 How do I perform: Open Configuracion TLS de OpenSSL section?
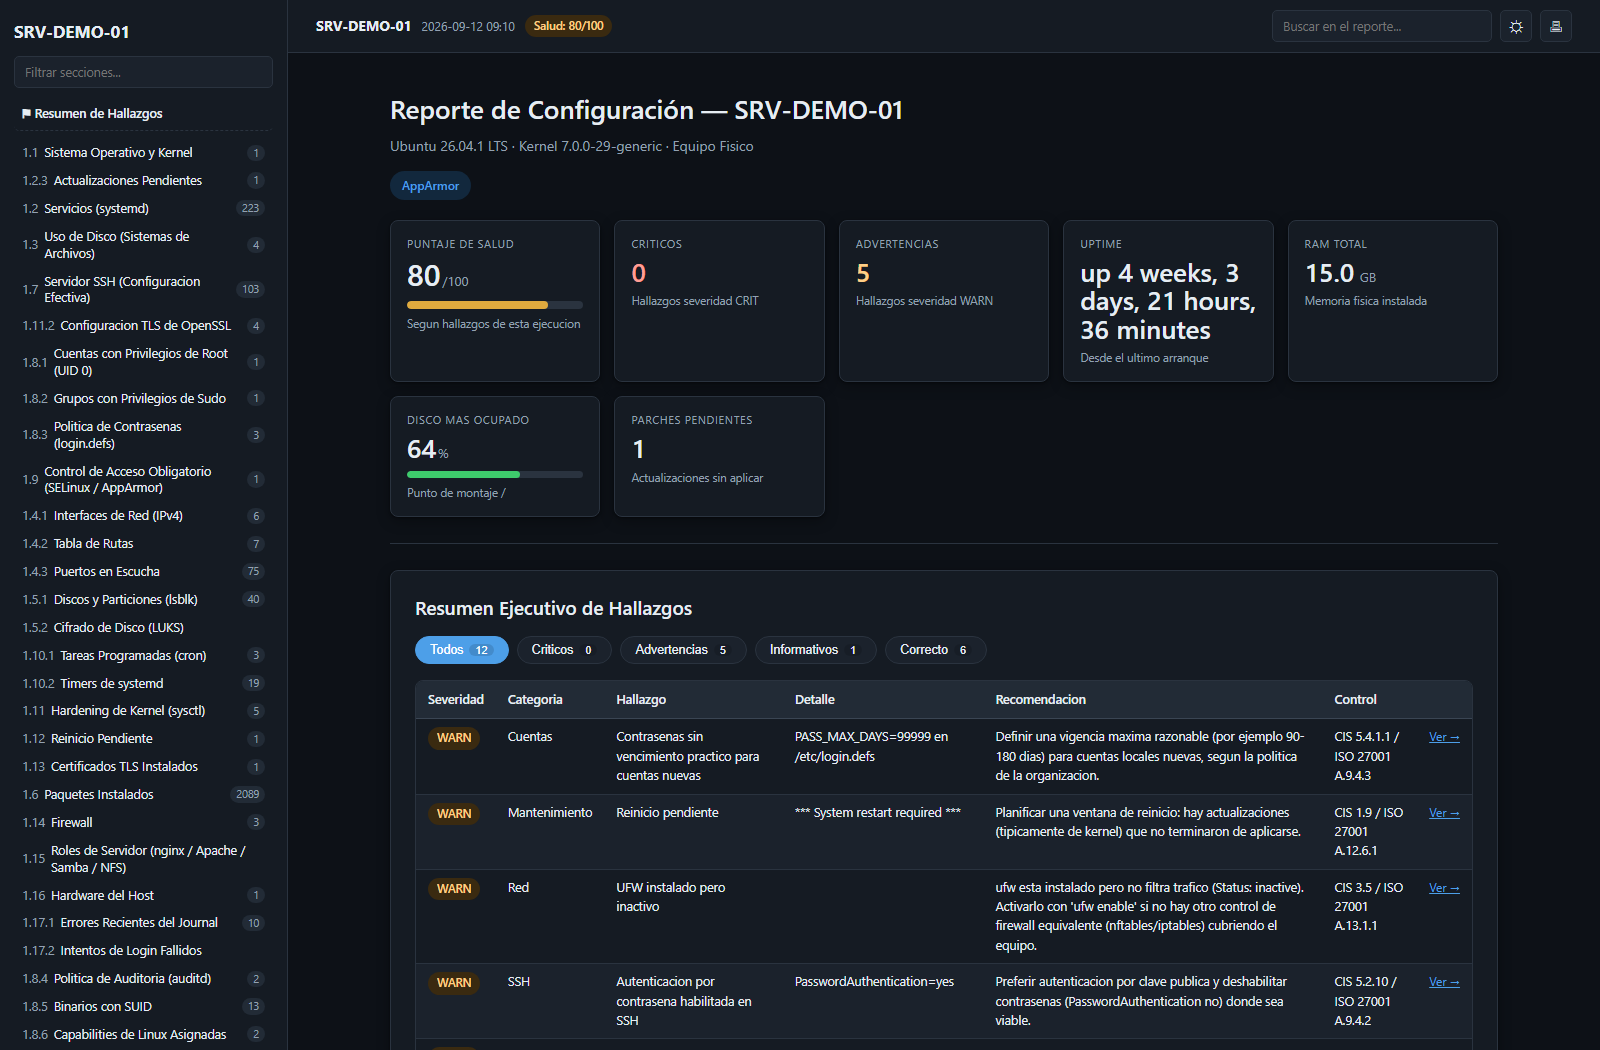[x=143, y=326]
